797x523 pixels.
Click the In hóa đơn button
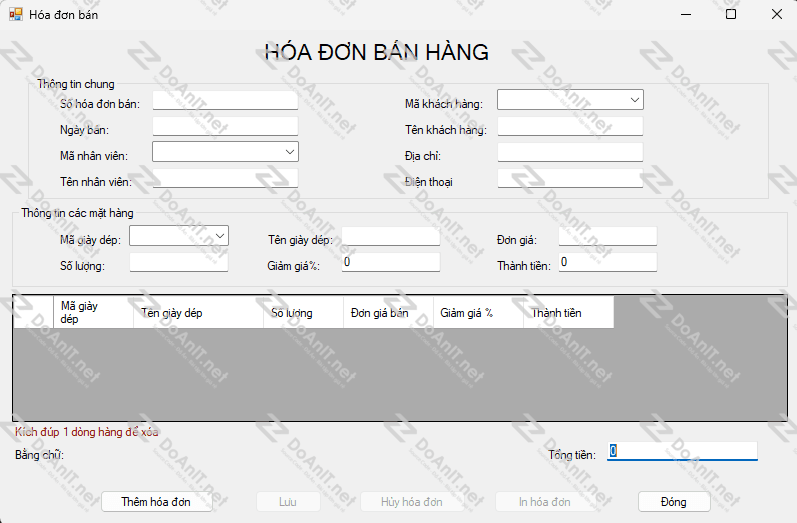click(x=545, y=502)
